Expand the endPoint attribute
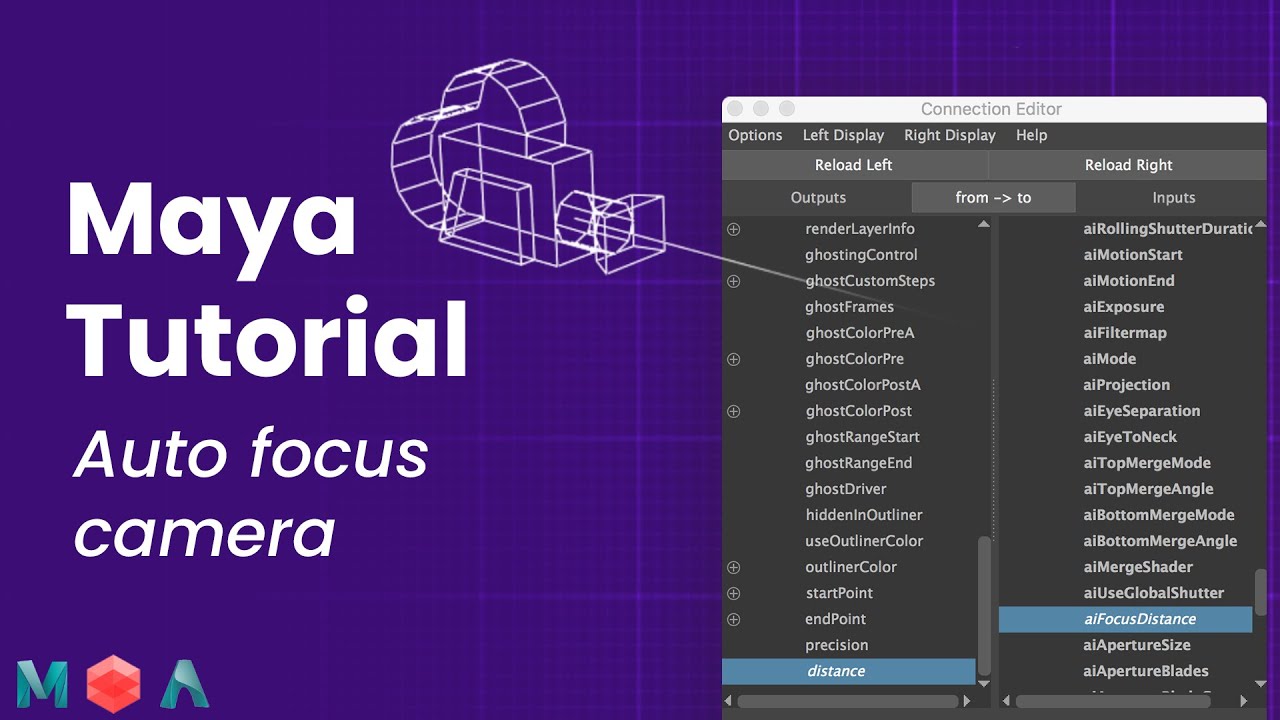Image resolution: width=1280 pixels, height=720 pixels. point(733,619)
